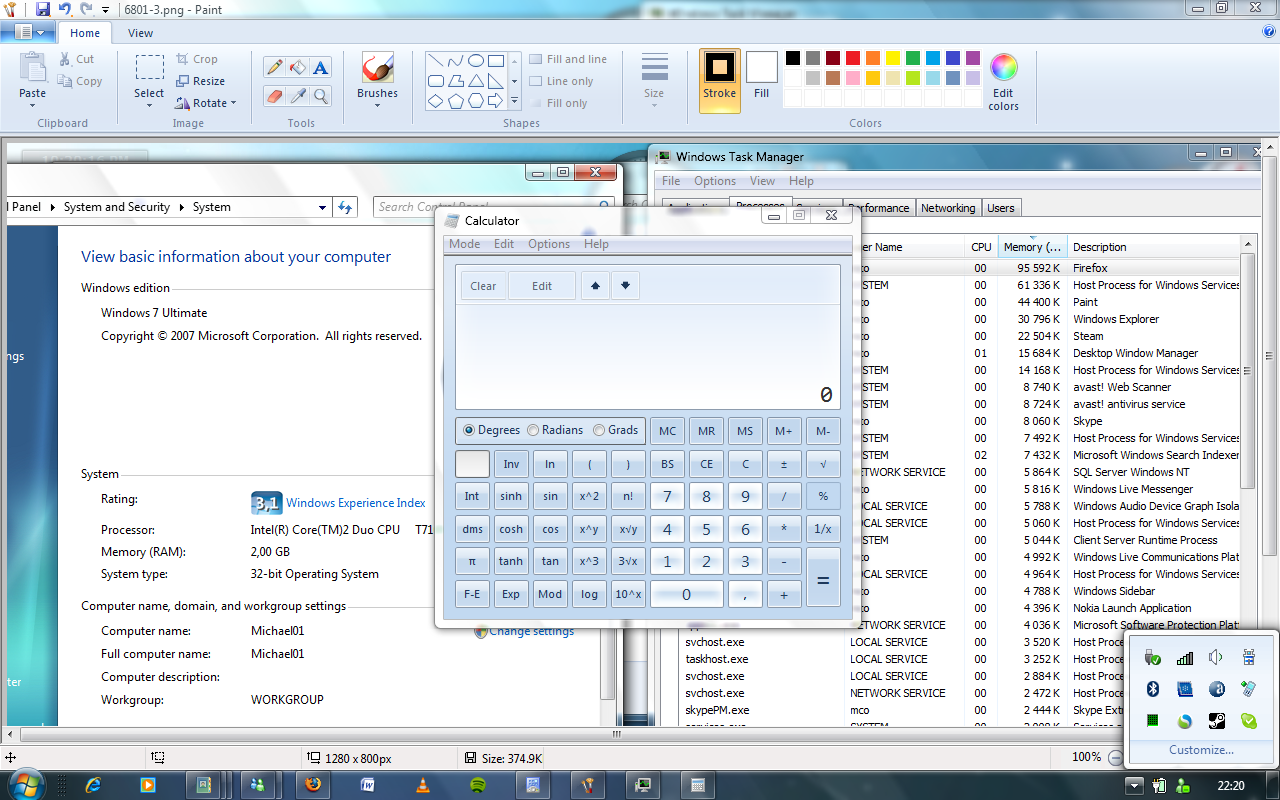
Task: Open Firefox from the taskbar
Action: tap(313, 784)
